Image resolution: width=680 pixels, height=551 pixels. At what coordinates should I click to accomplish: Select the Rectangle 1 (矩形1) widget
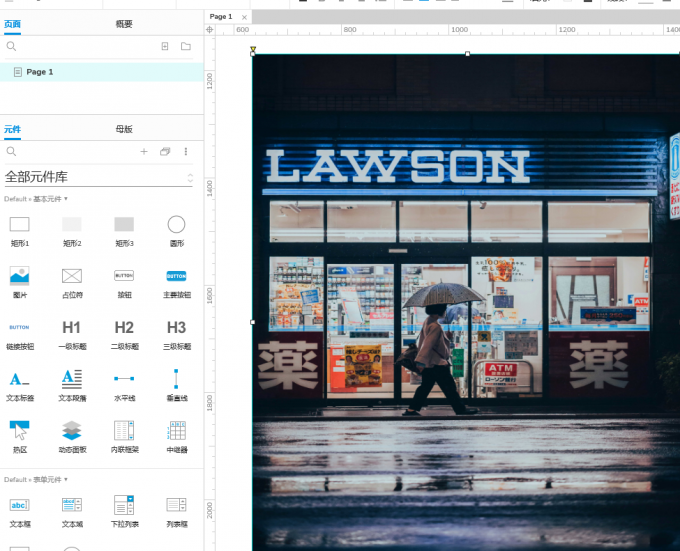[x=20, y=231]
